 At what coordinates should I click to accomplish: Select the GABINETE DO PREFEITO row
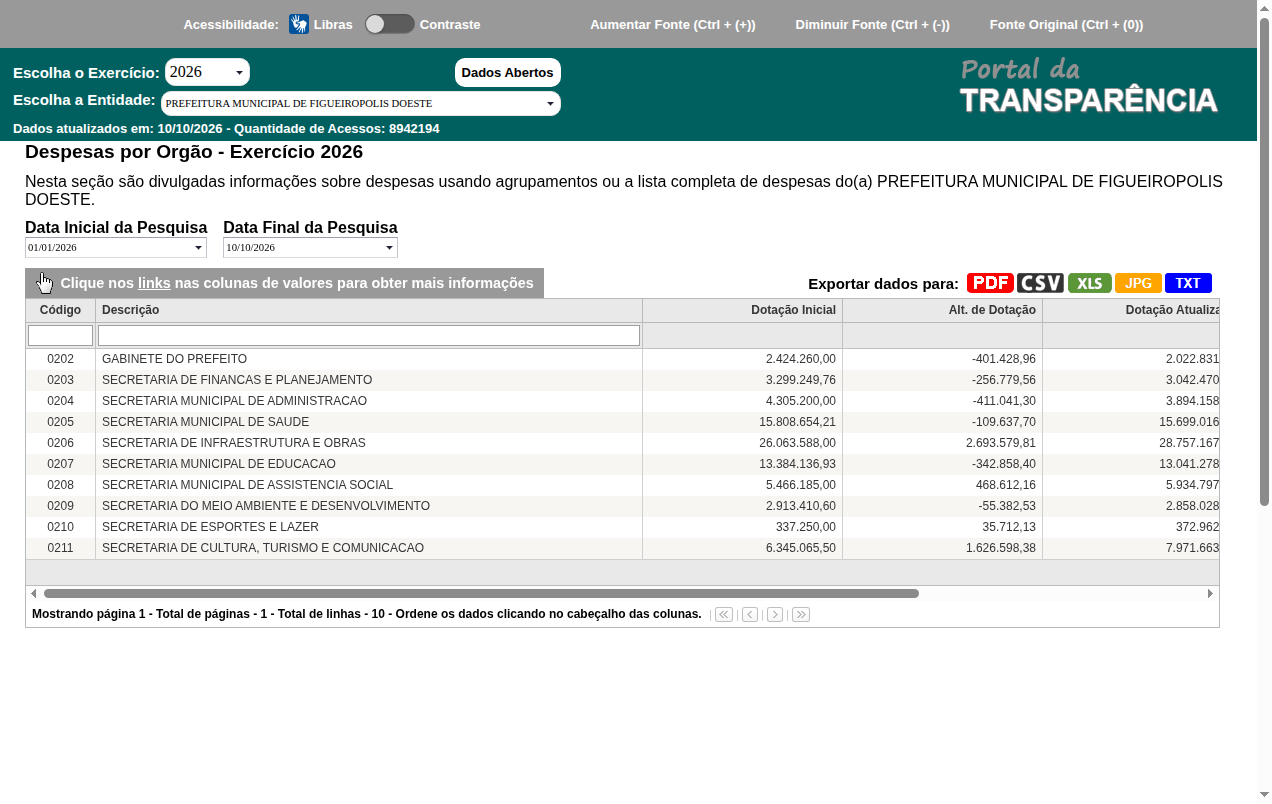click(622, 359)
